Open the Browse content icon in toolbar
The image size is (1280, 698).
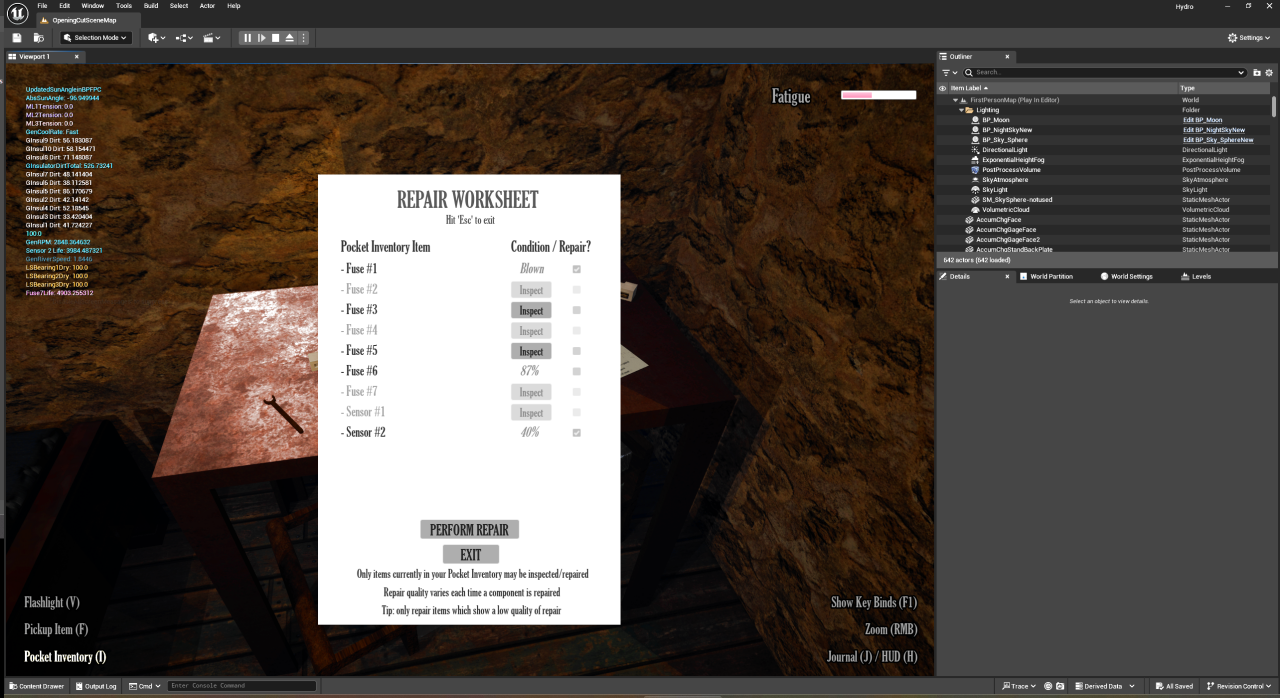38,38
